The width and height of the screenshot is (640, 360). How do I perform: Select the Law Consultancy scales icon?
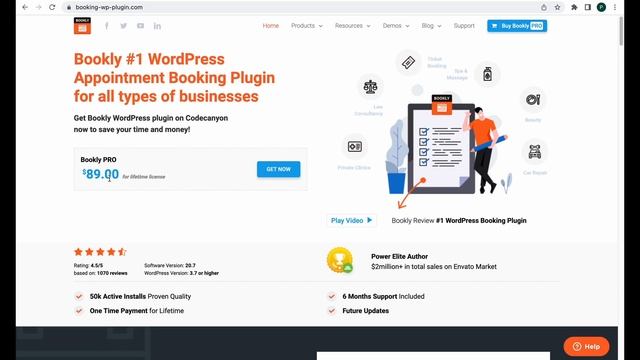pos(370,87)
